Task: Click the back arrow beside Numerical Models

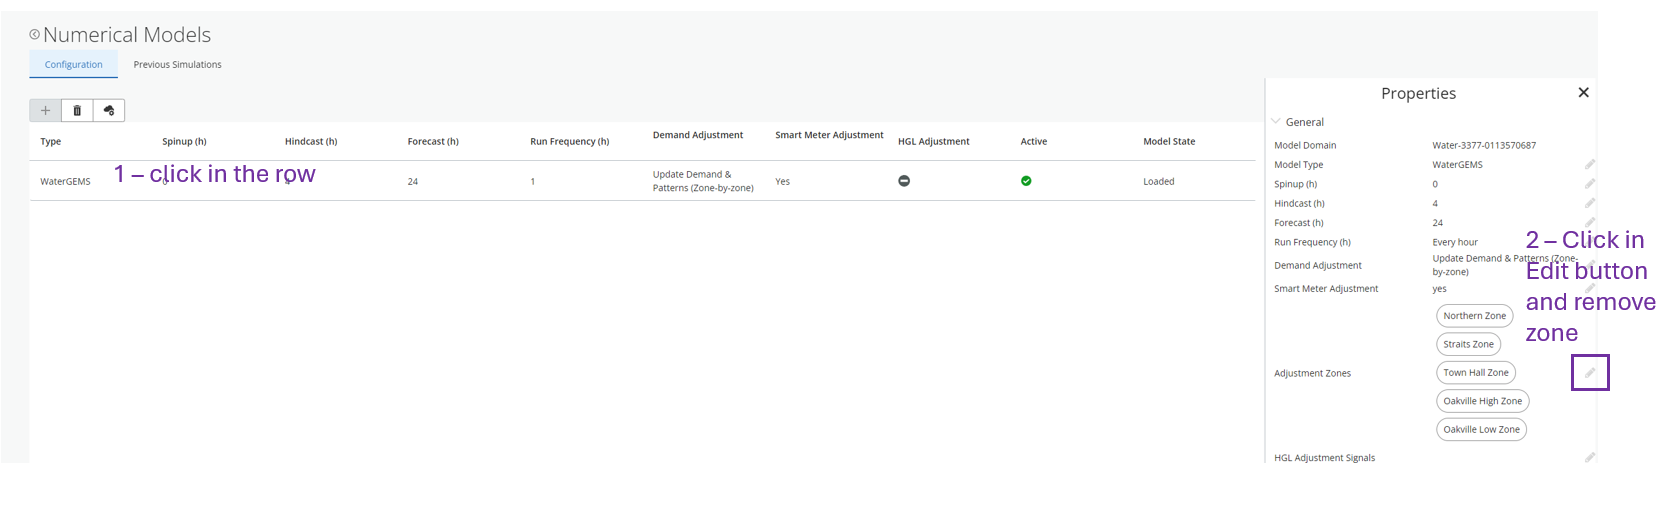Action: point(34,35)
